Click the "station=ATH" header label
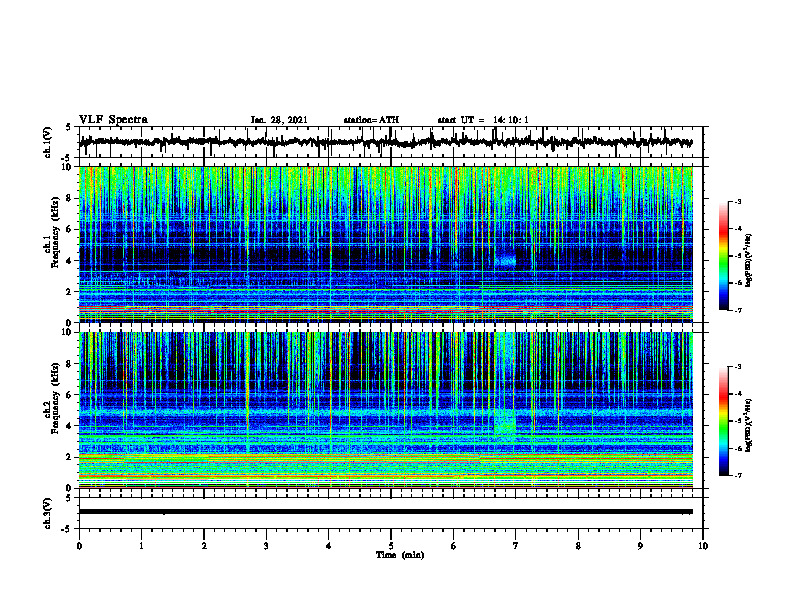The width and height of the screenshot is (792, 612). [x=371, y=120]
